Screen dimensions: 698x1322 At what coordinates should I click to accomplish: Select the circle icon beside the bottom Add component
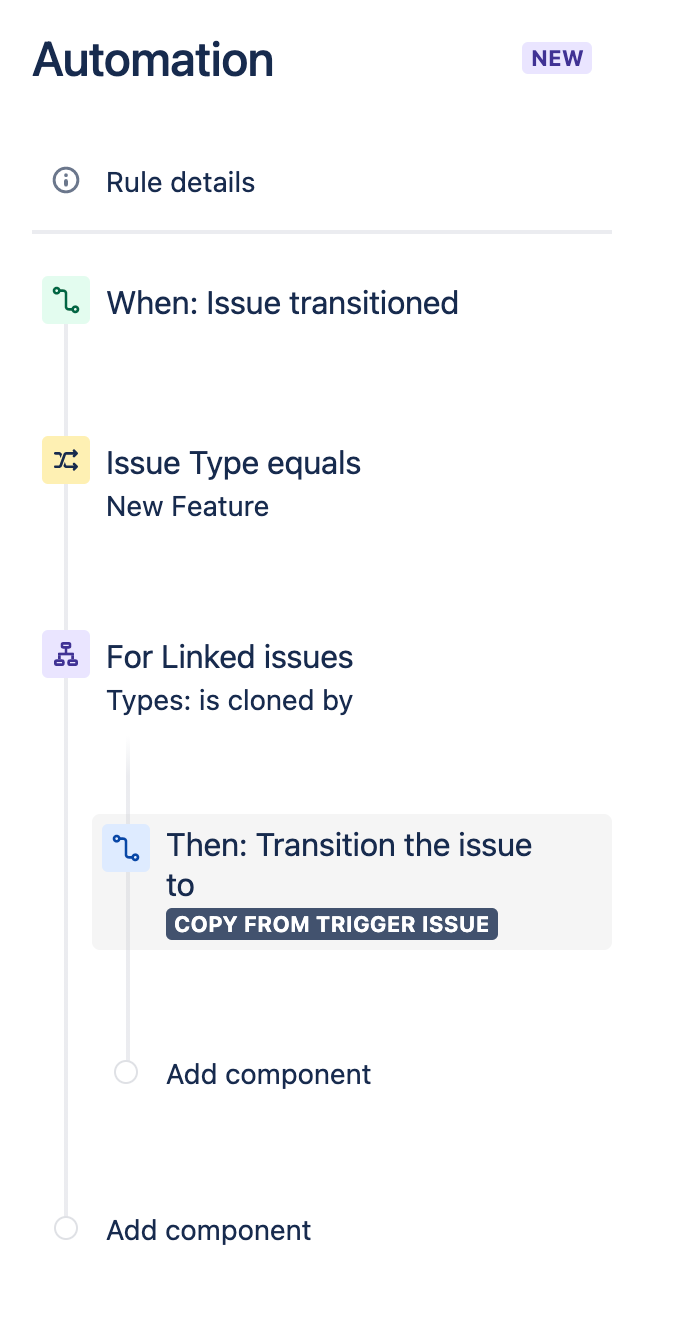pos(65,1228)
